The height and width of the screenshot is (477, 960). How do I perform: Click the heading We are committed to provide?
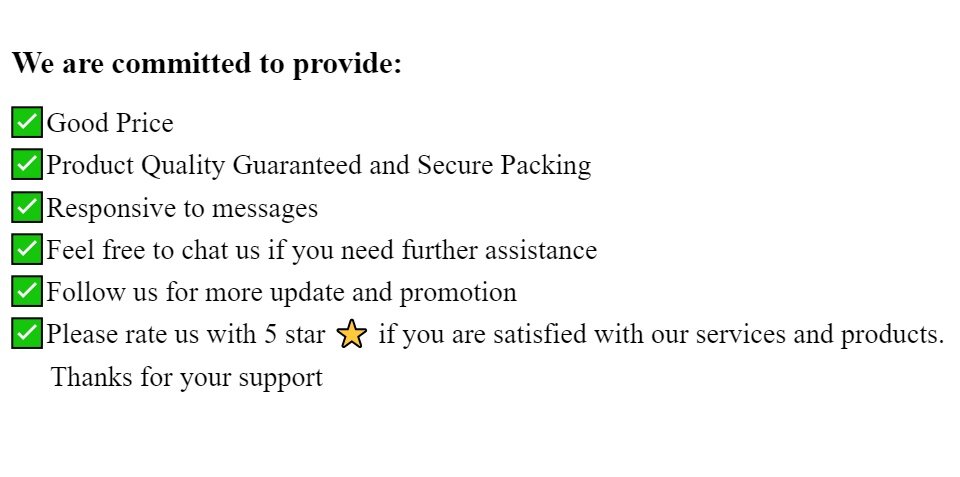[207, 63]
